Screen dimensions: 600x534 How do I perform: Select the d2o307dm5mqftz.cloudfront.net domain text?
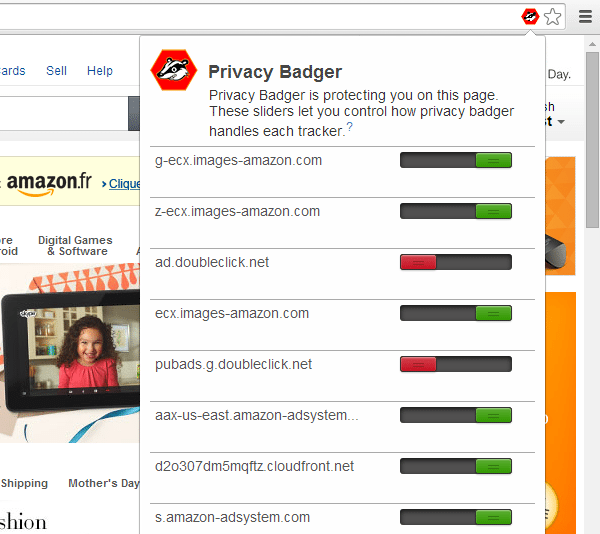pos(254,467)
